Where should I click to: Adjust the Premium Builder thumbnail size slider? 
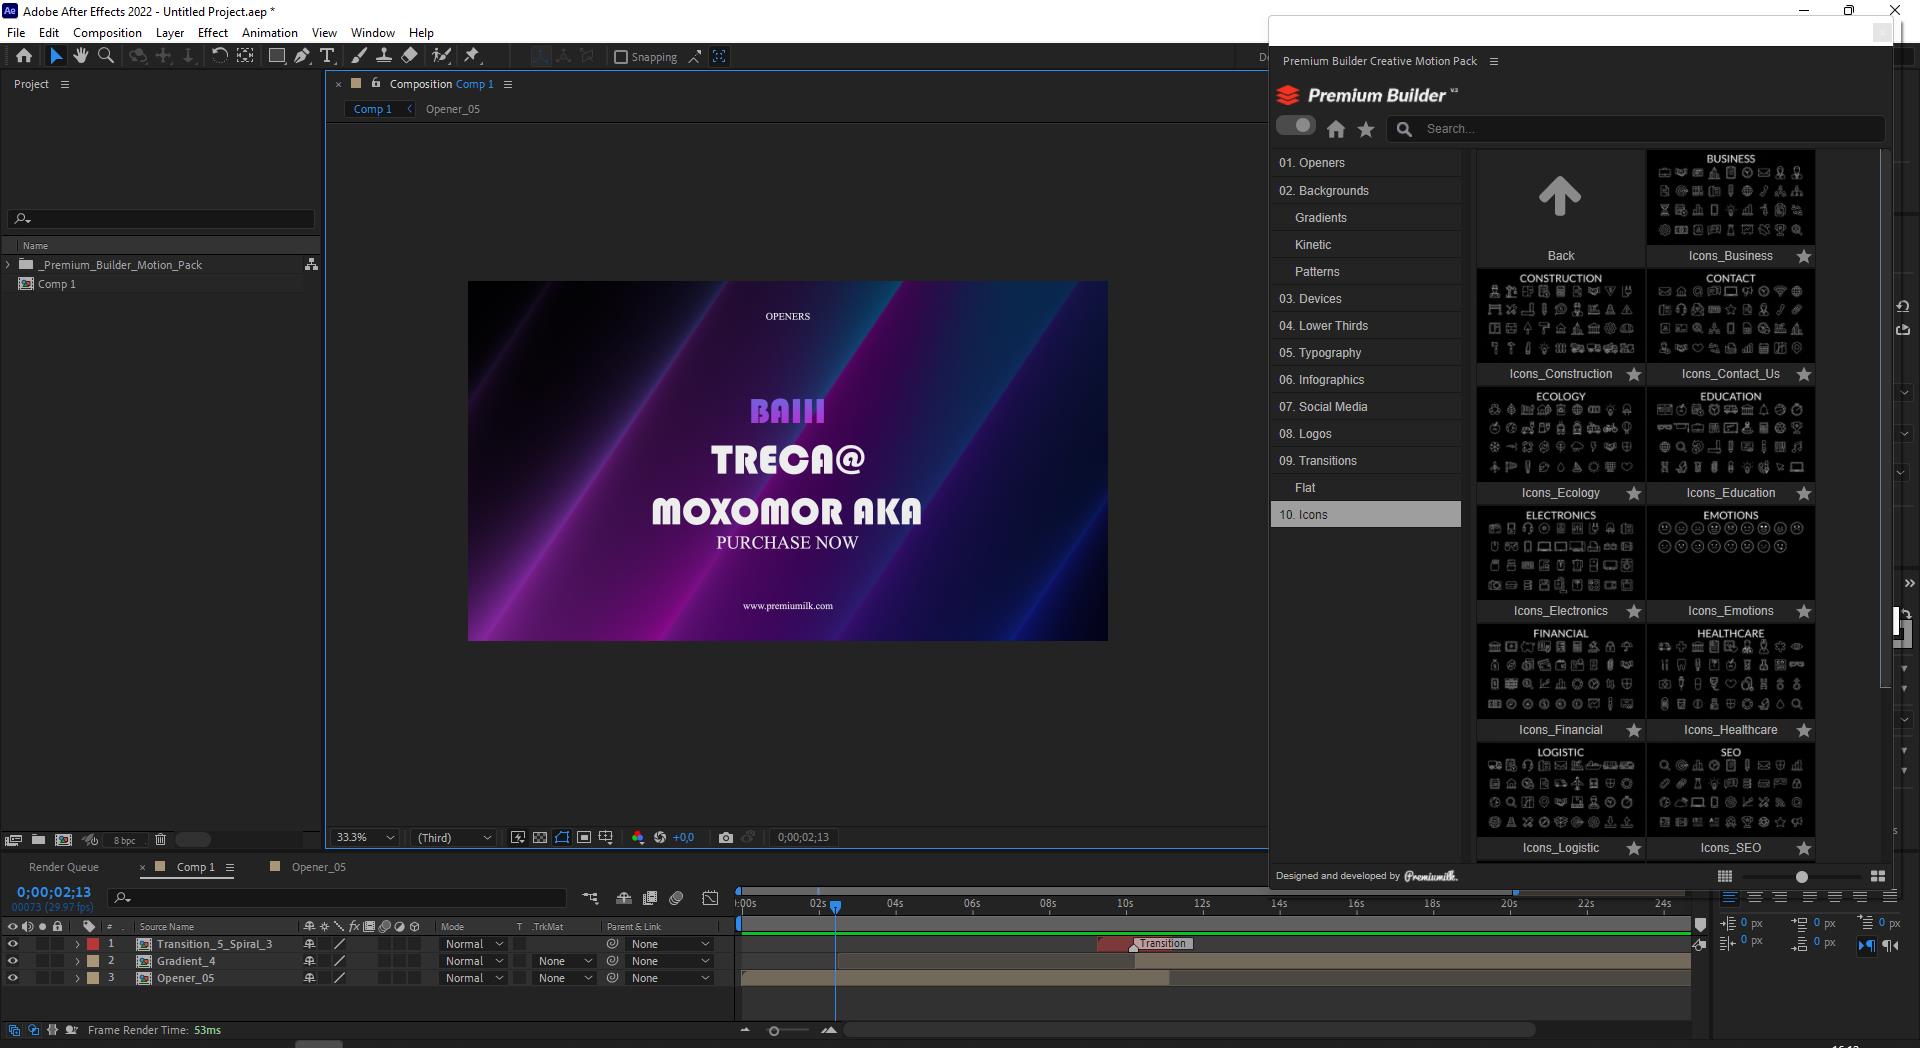pos(1801,877)
